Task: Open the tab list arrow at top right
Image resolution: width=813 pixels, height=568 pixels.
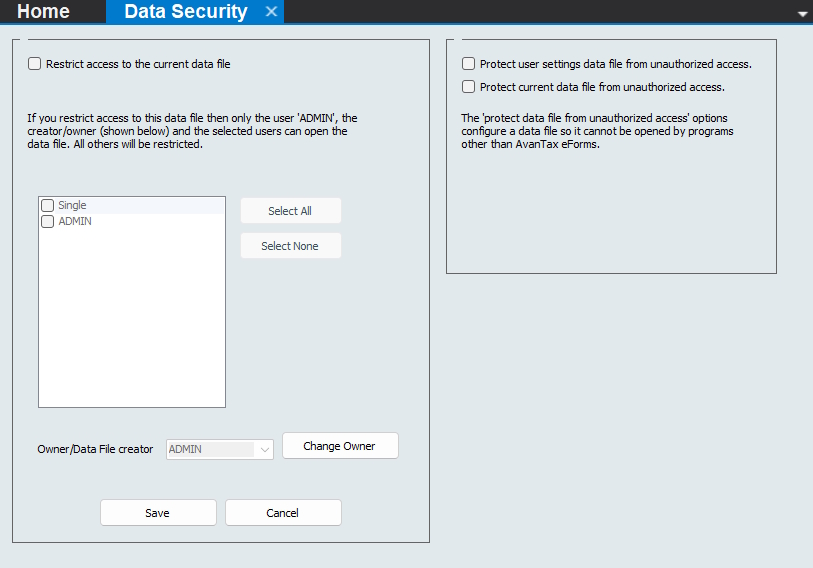Action: pyautogui.click(x=802, y=14)
